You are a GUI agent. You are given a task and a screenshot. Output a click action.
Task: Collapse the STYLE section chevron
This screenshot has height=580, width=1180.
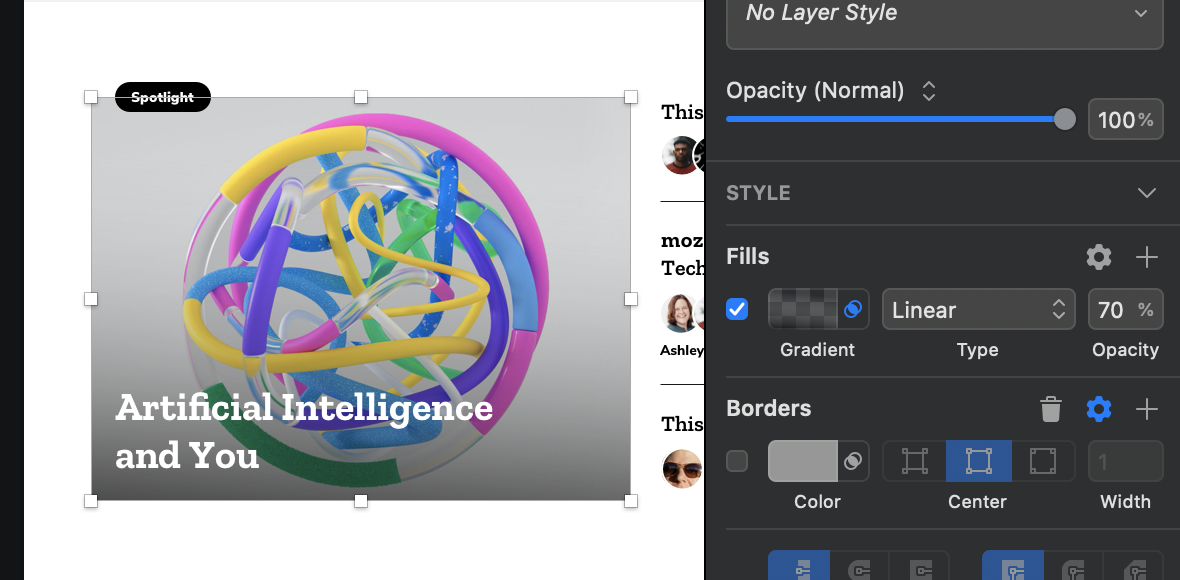(x=1146, y=193)
